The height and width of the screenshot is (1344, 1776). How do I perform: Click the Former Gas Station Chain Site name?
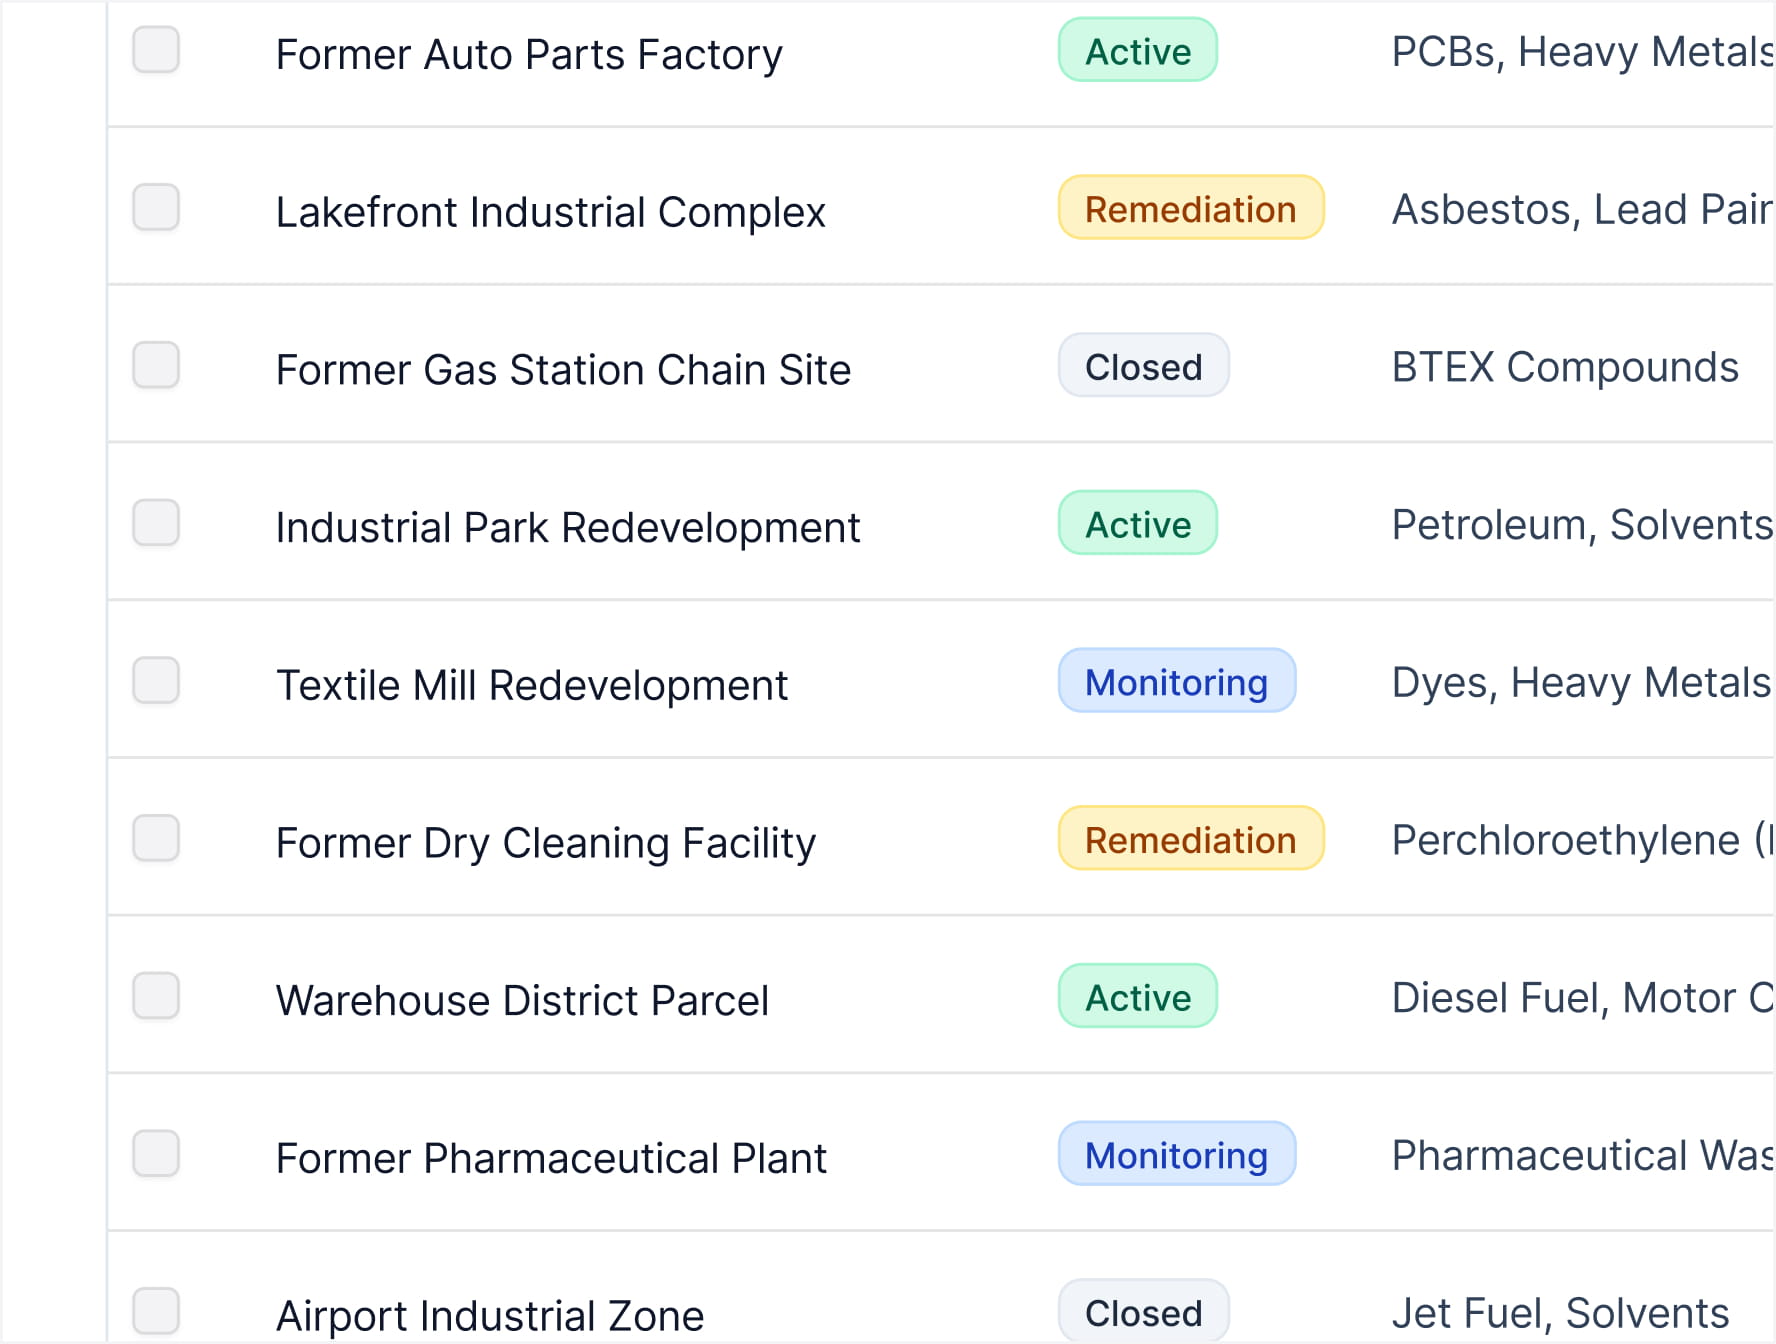[563, 370]
